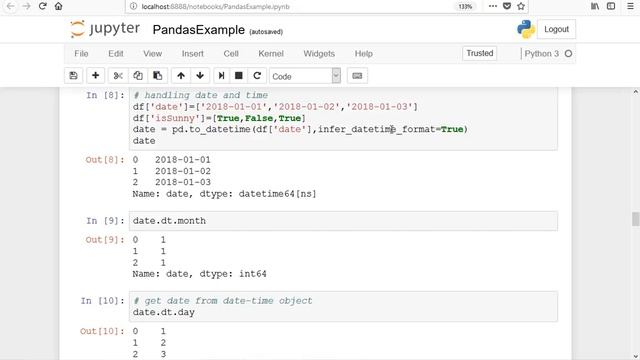Click the 'dtype: int64' output line
The height and width of the screenshot is (360, 640).
pyautogui.click(x=233, y=273)
